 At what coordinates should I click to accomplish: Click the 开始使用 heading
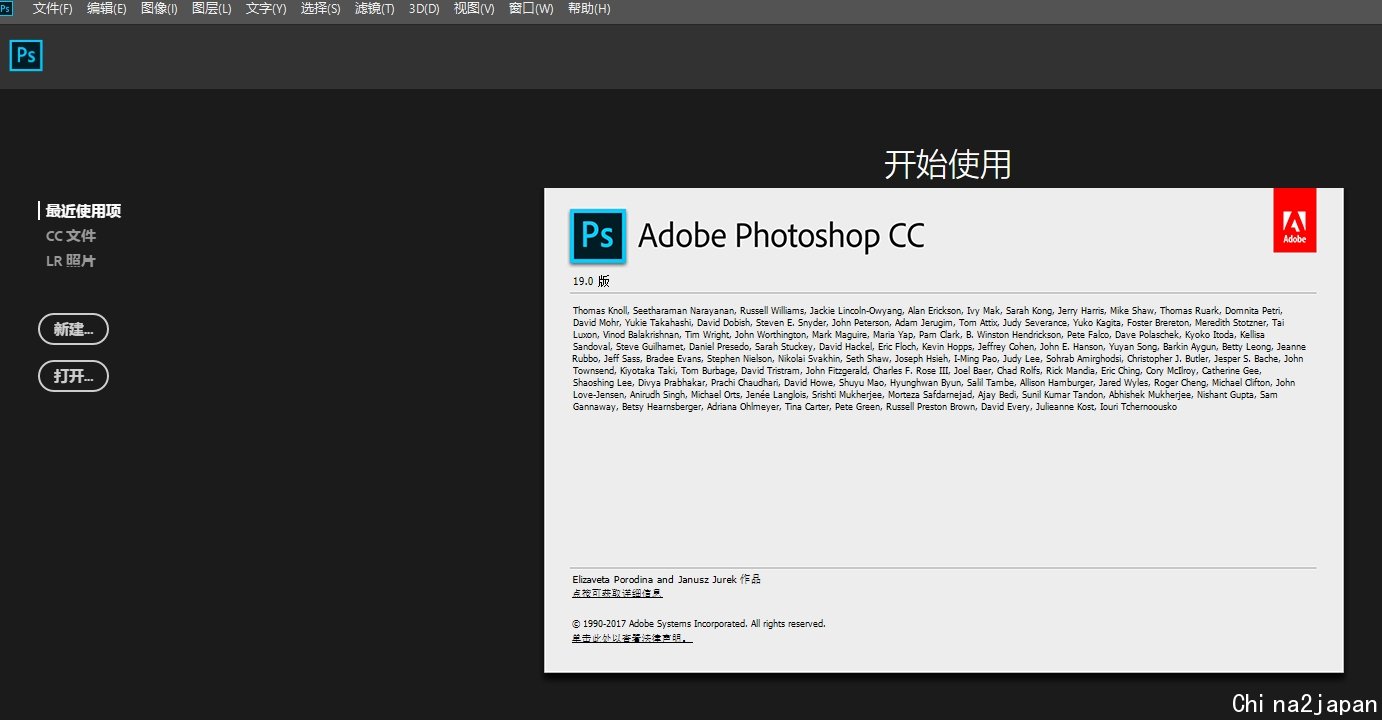[947, 164]
